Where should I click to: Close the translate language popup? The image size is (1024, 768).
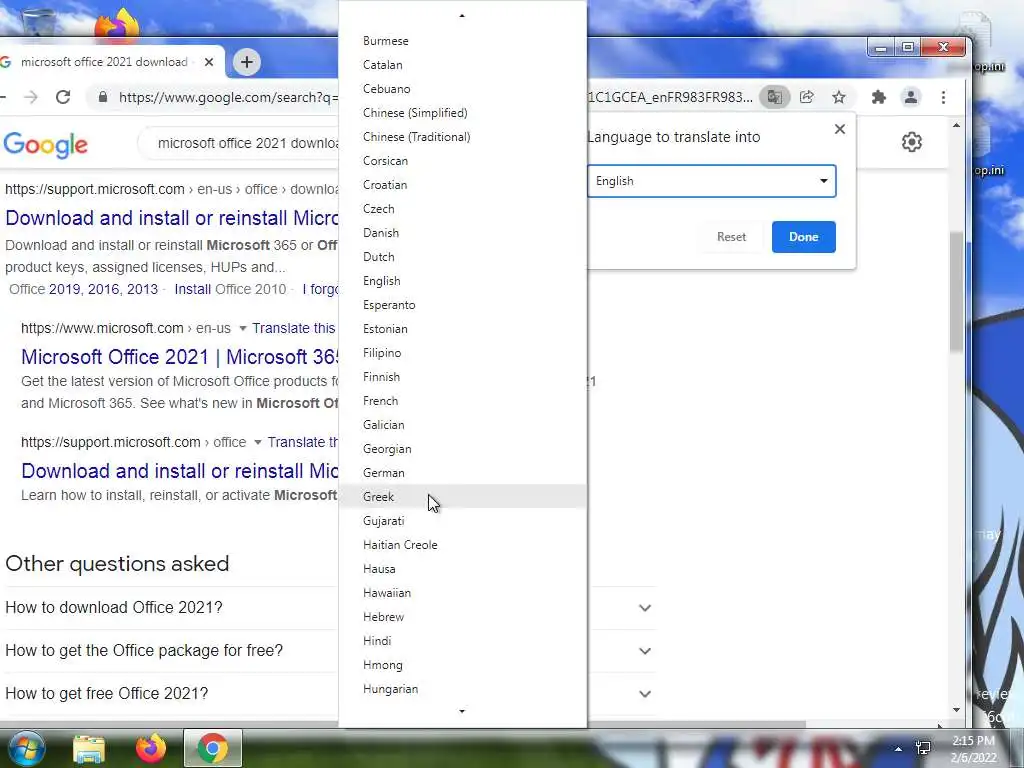tap(840, 129)
